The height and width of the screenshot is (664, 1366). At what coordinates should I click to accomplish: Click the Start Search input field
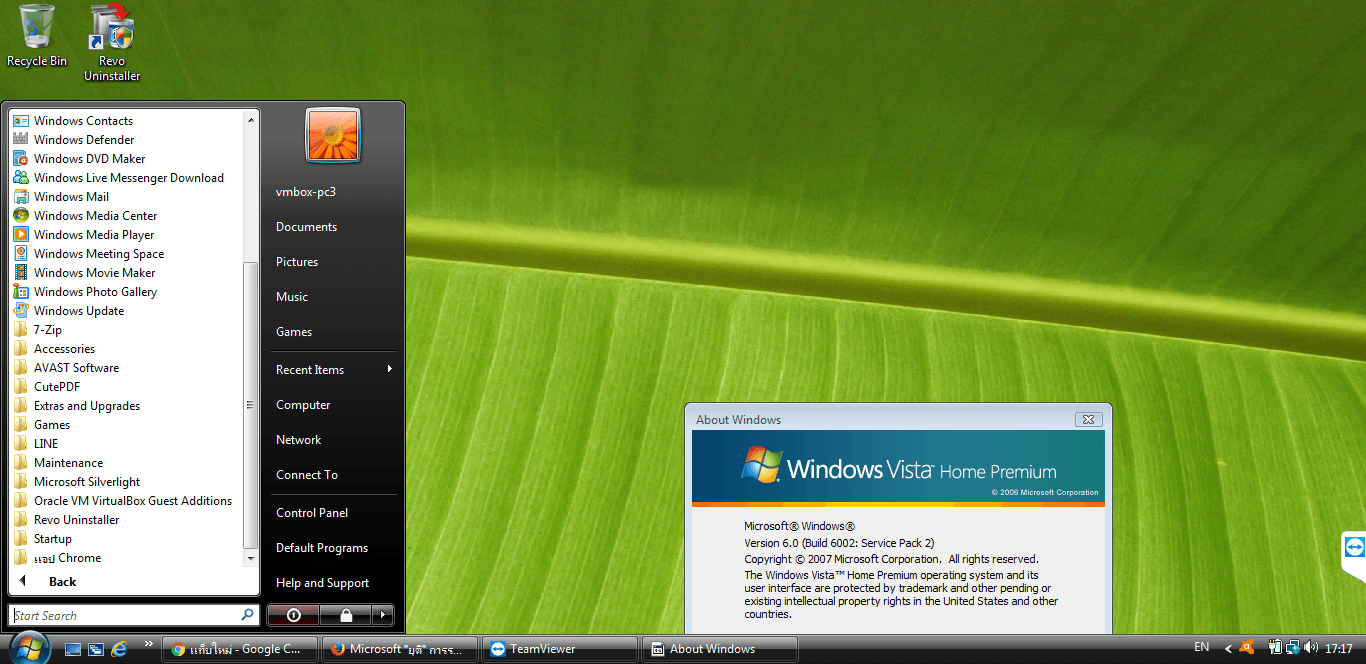[x=134, y=615]
